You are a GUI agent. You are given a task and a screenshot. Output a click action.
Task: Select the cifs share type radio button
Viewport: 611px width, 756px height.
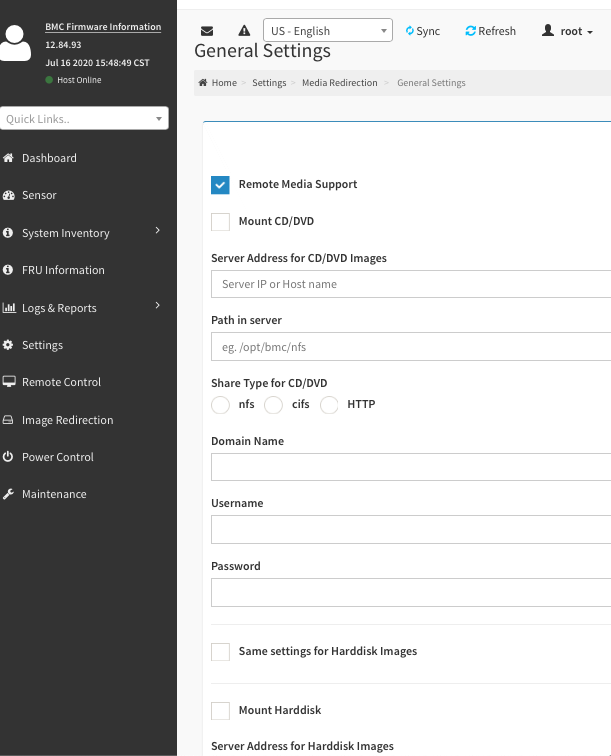tap(273, 405)
